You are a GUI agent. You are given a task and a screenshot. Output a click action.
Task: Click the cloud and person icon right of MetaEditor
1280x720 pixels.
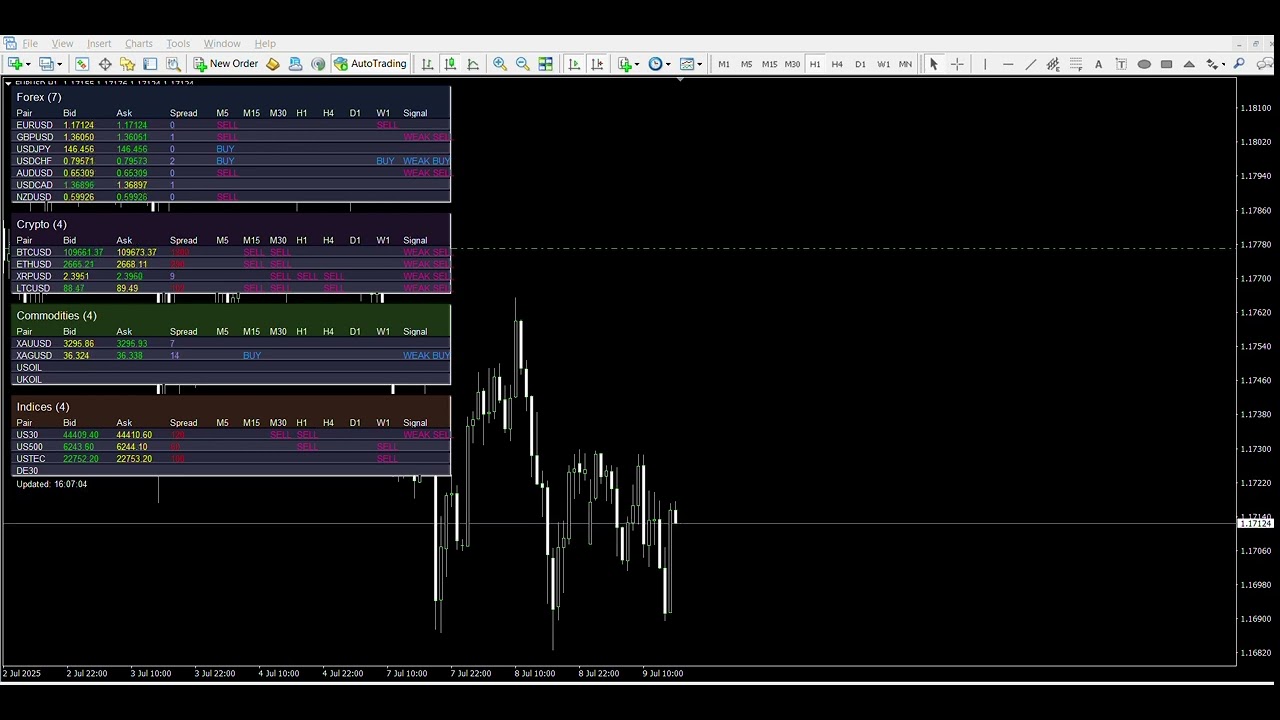pos(295,64)
